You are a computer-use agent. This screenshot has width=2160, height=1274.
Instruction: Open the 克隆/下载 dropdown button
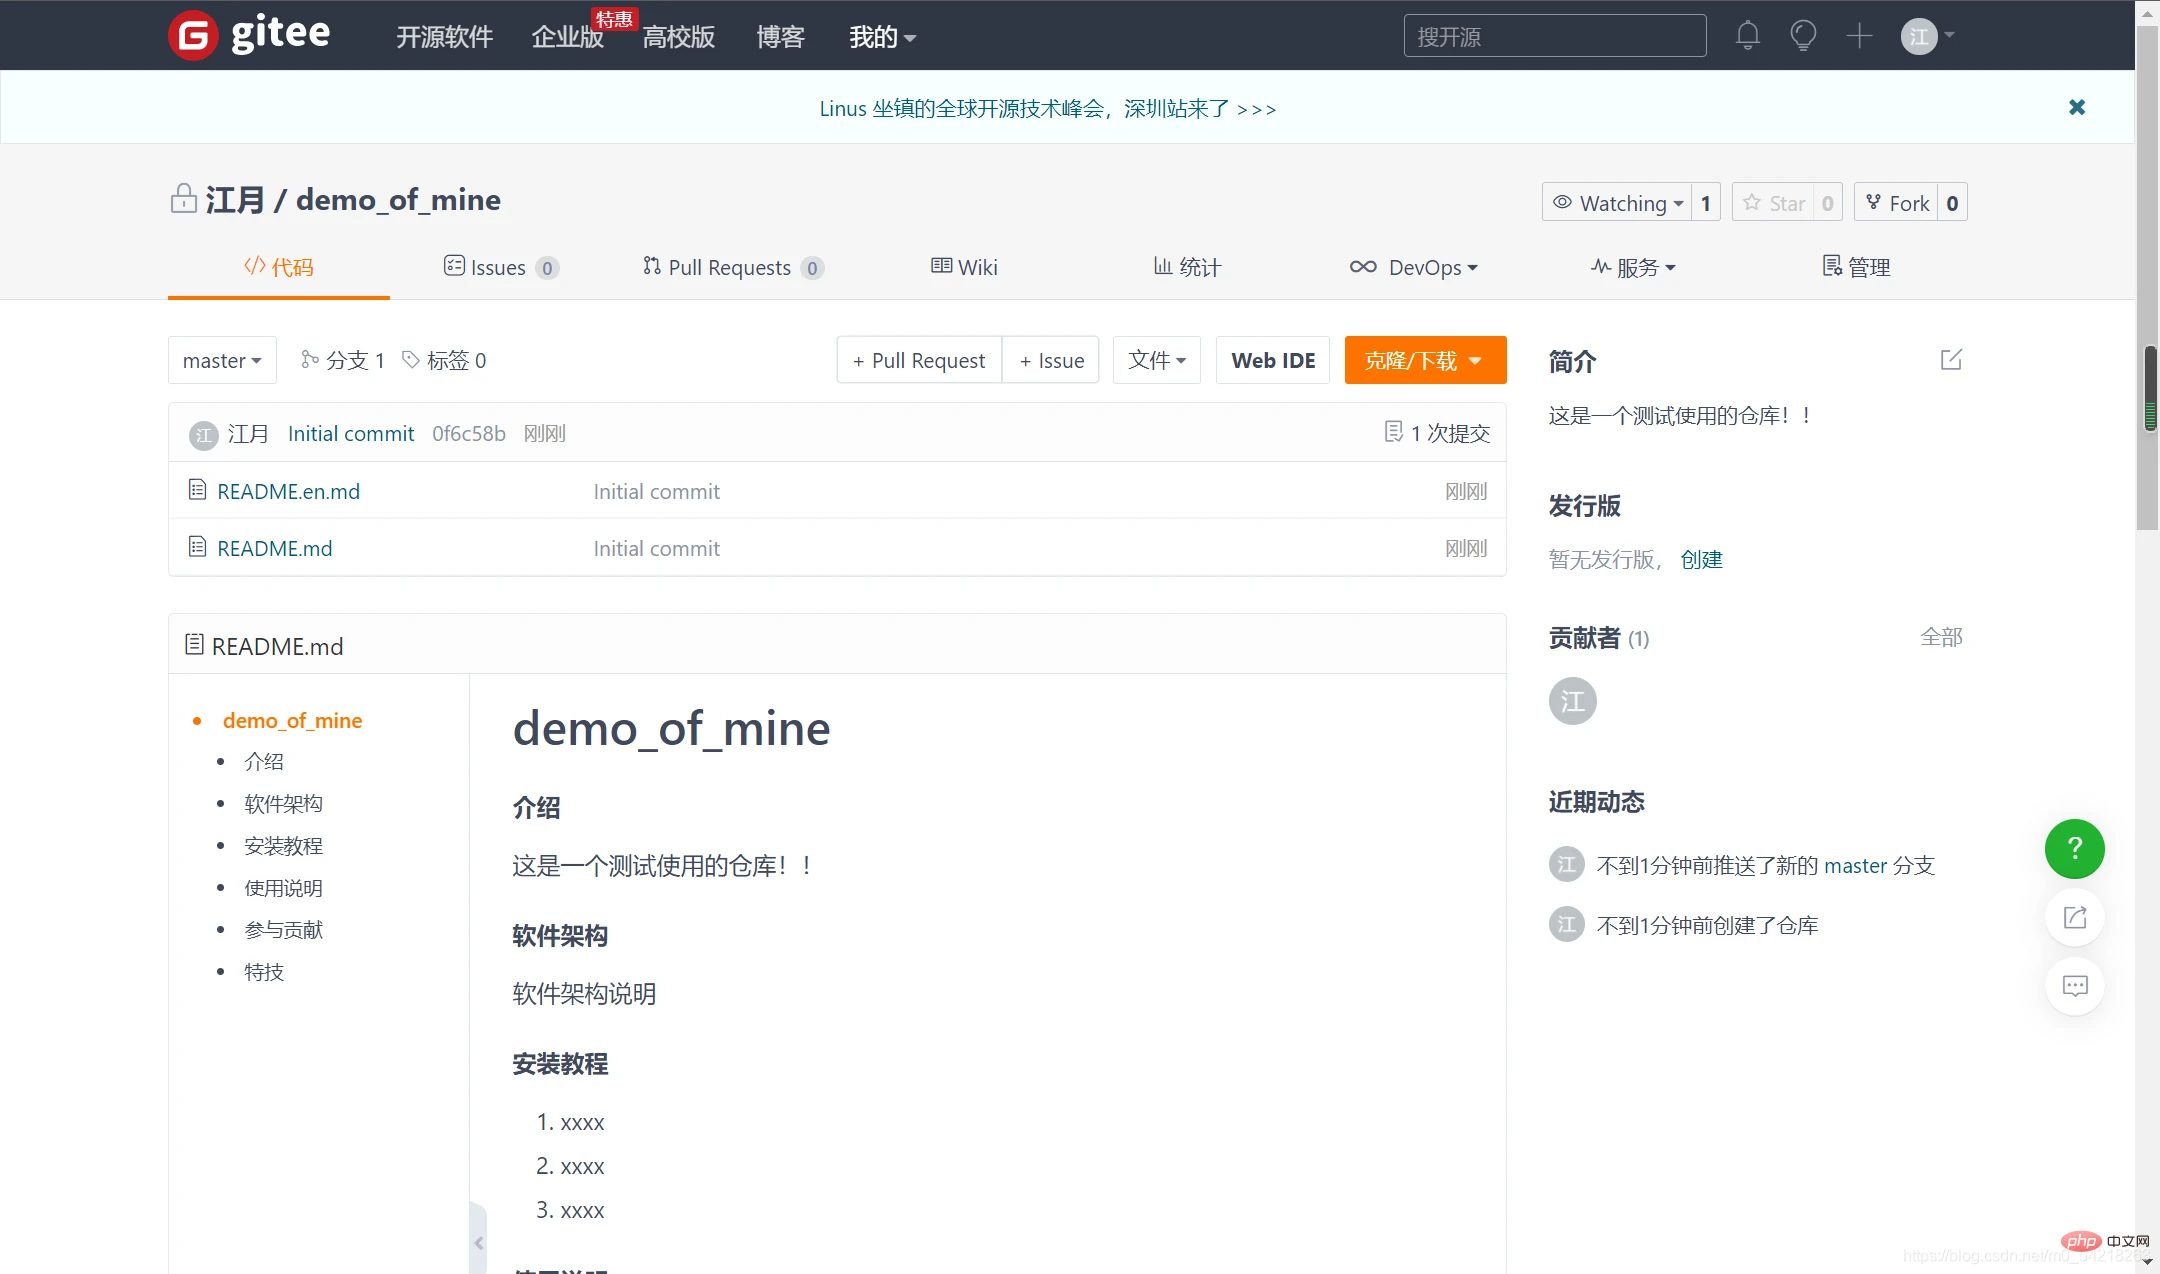(1424, 361)
